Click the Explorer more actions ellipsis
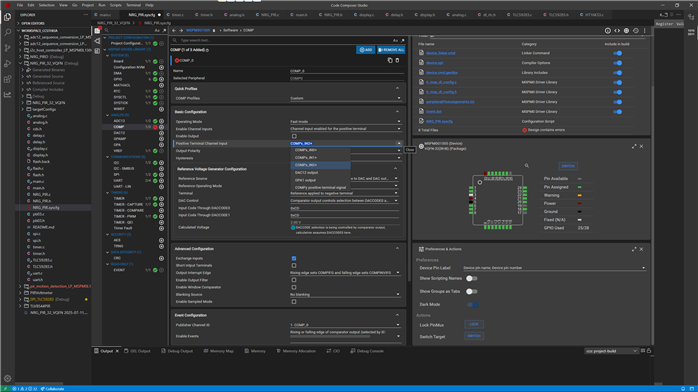The width and height of the screenshot is (698, 392). click(85, 15)
